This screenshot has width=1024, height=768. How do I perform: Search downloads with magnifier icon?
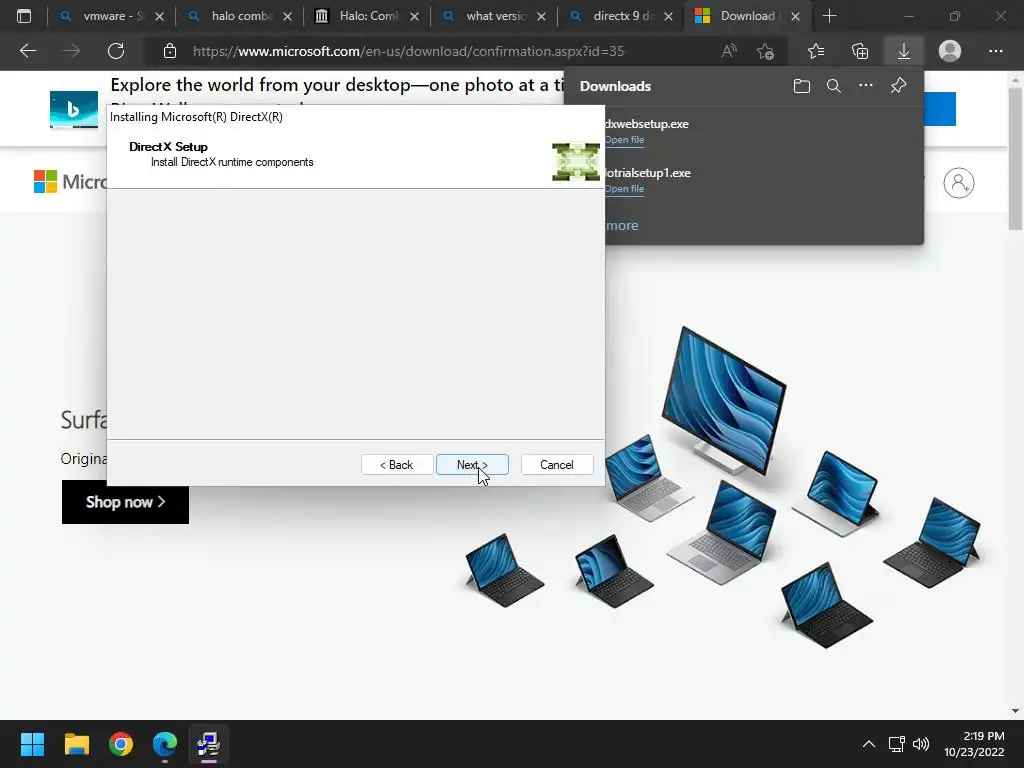[834, 86]
